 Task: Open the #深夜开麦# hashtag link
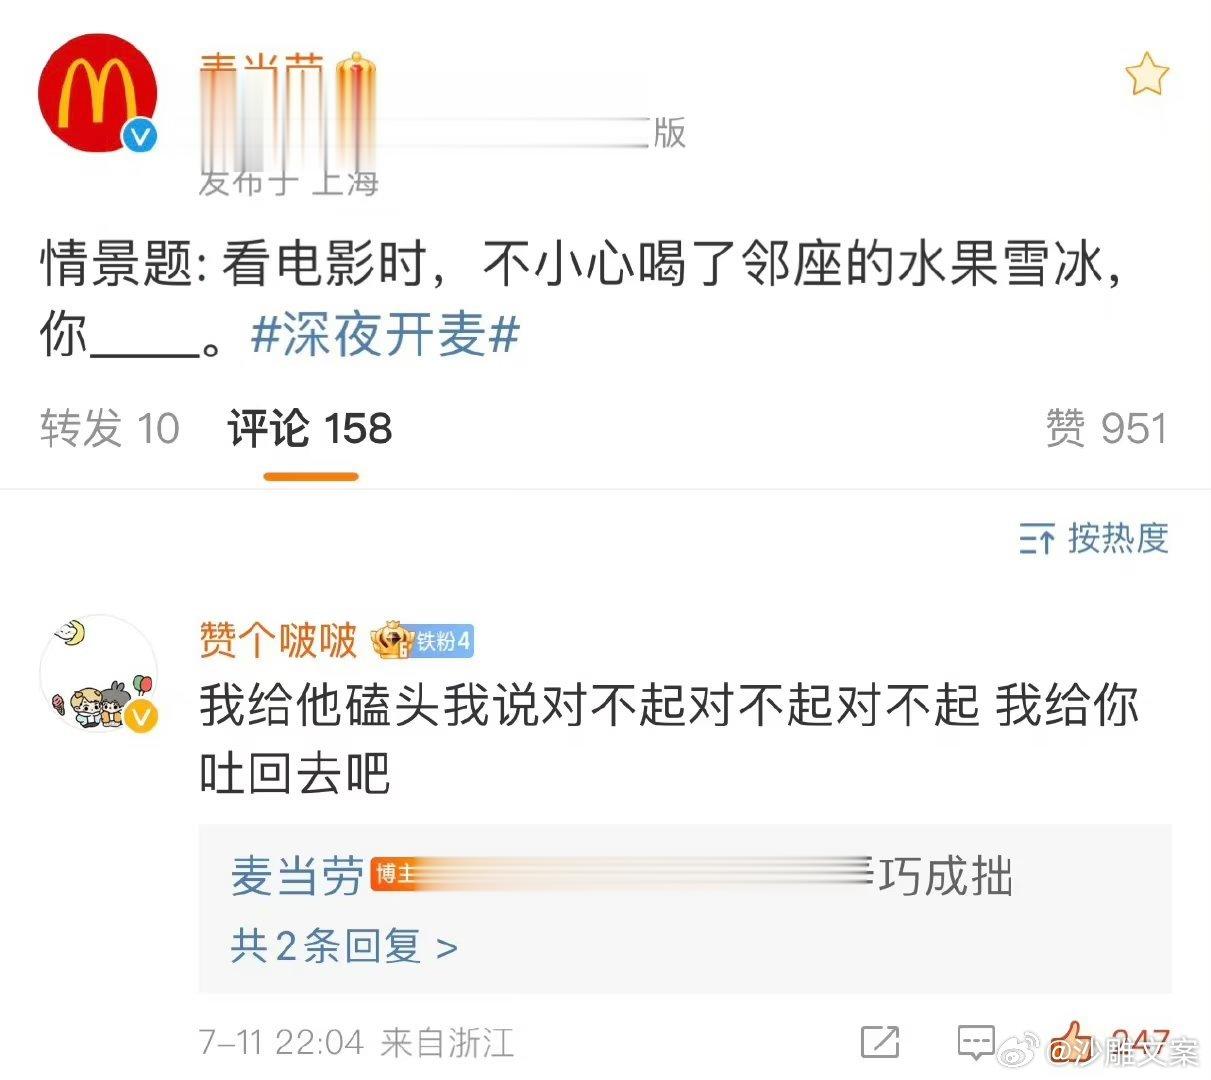(x=385, y=335)
